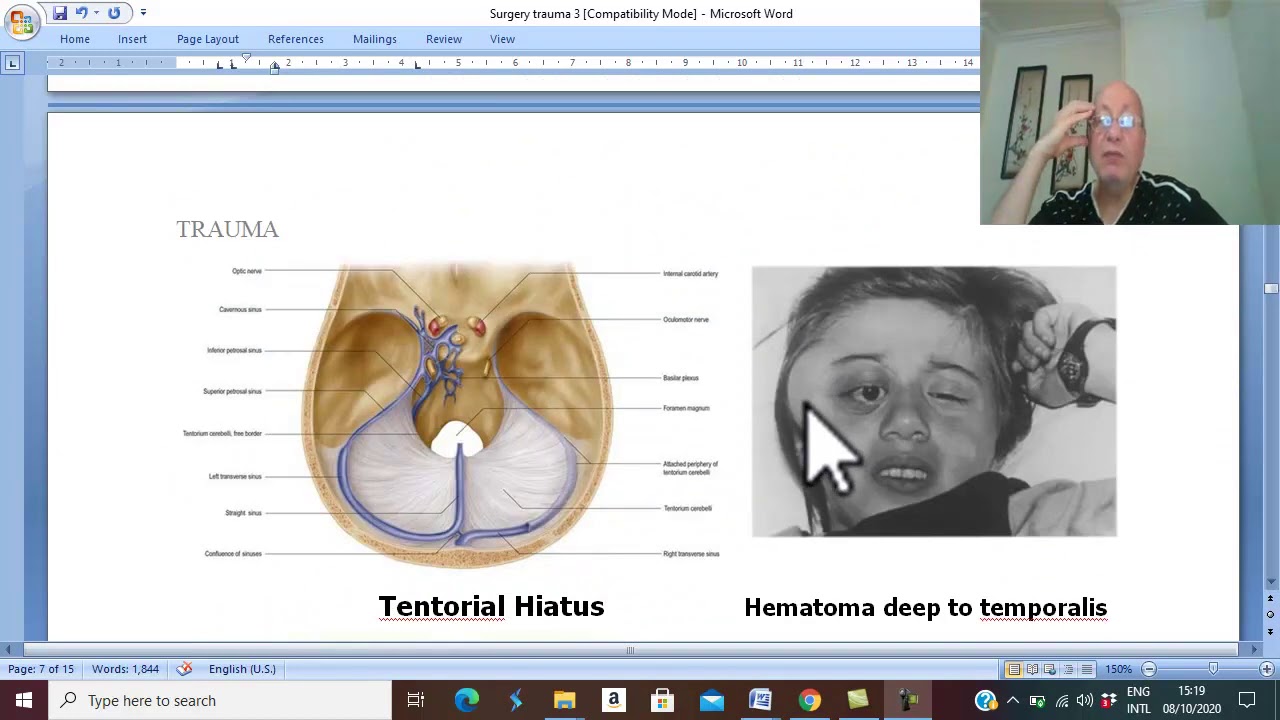Open Microsoft Store from the taskbar
This screenshot has width=1280, height=720.
[x=662, y=700]
